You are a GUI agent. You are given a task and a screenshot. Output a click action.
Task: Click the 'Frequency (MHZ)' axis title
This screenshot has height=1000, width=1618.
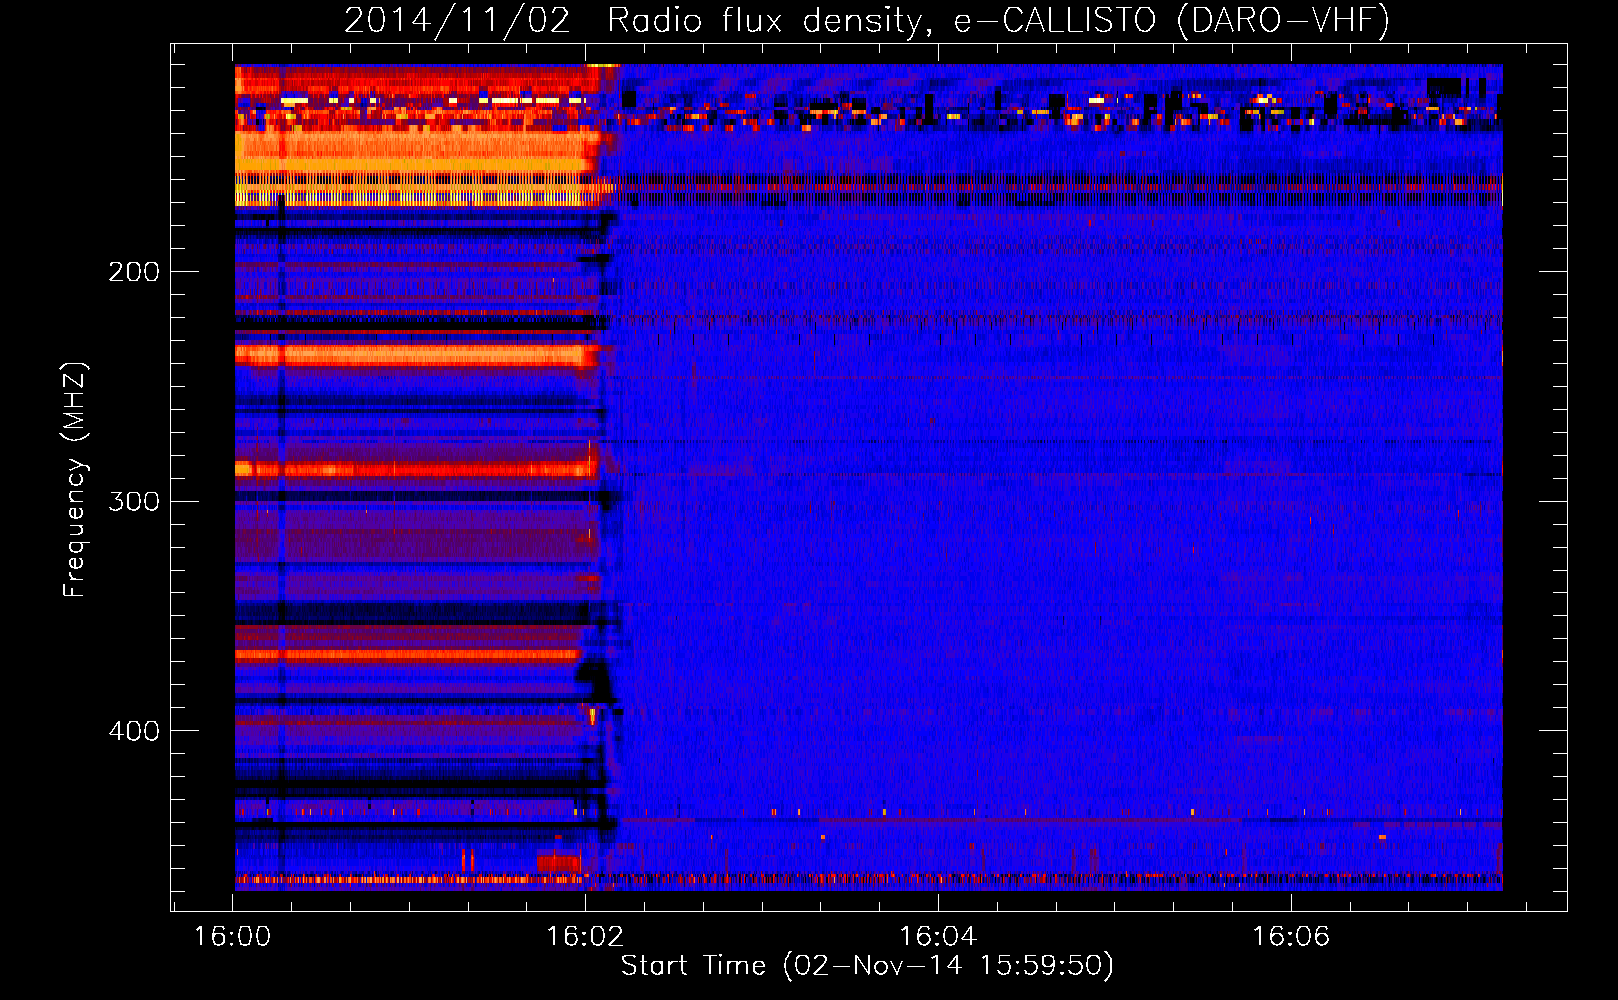75,479
